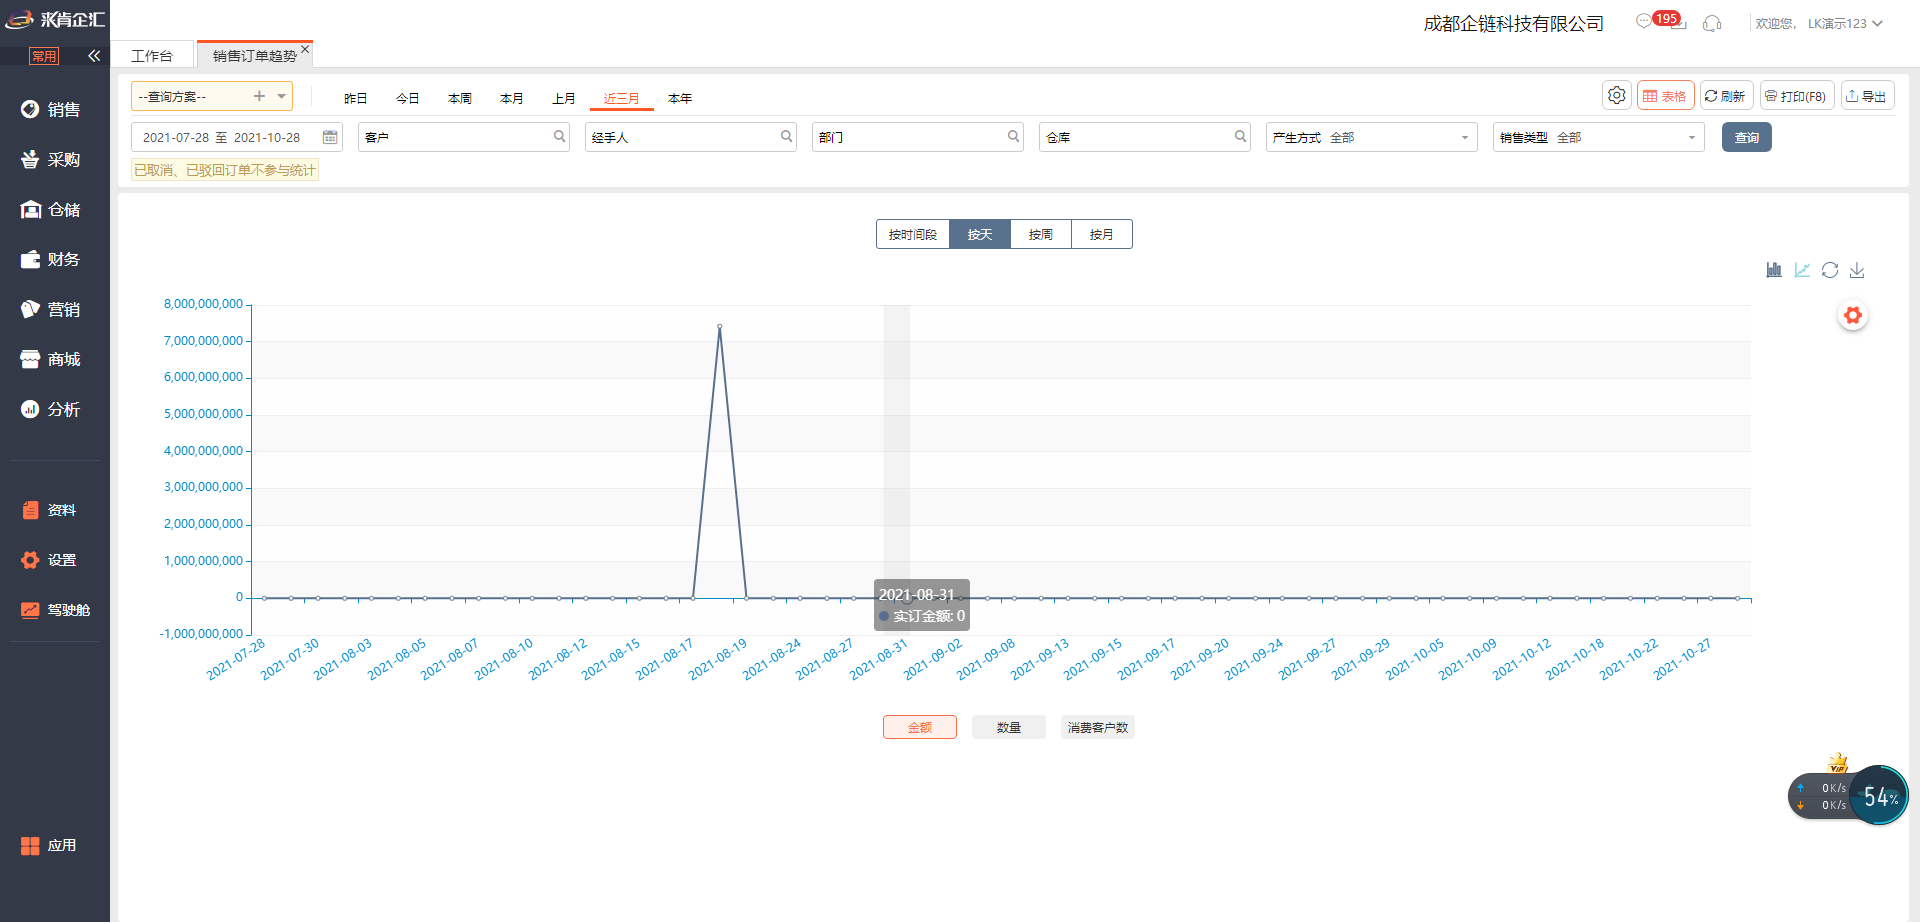Select the 按周 (by week) grouping
1920x922 pixels.
tap(1040, 234)
